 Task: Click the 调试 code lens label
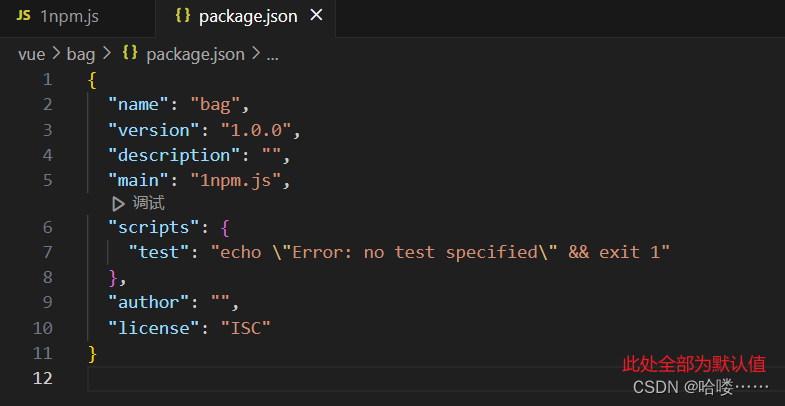pos(148,203)
